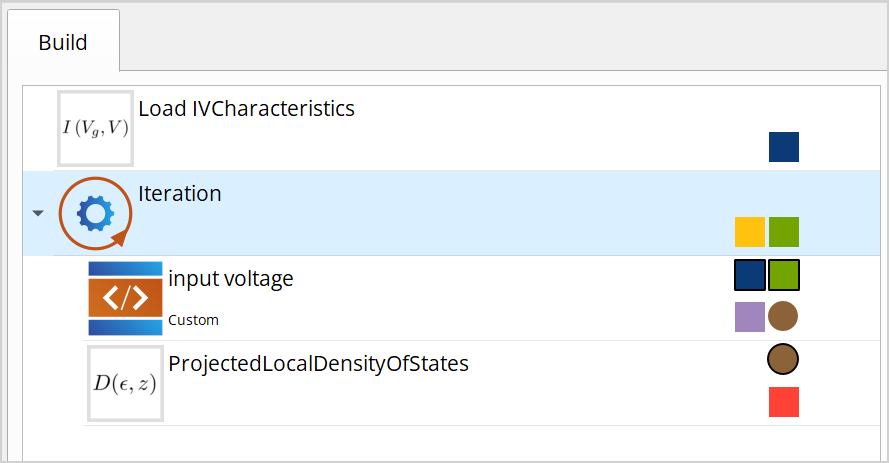Image resolution: width=889 pixels, height=463 pixels.
Task: Select the Load IVCharacteristics label
Action: (246, 108)
